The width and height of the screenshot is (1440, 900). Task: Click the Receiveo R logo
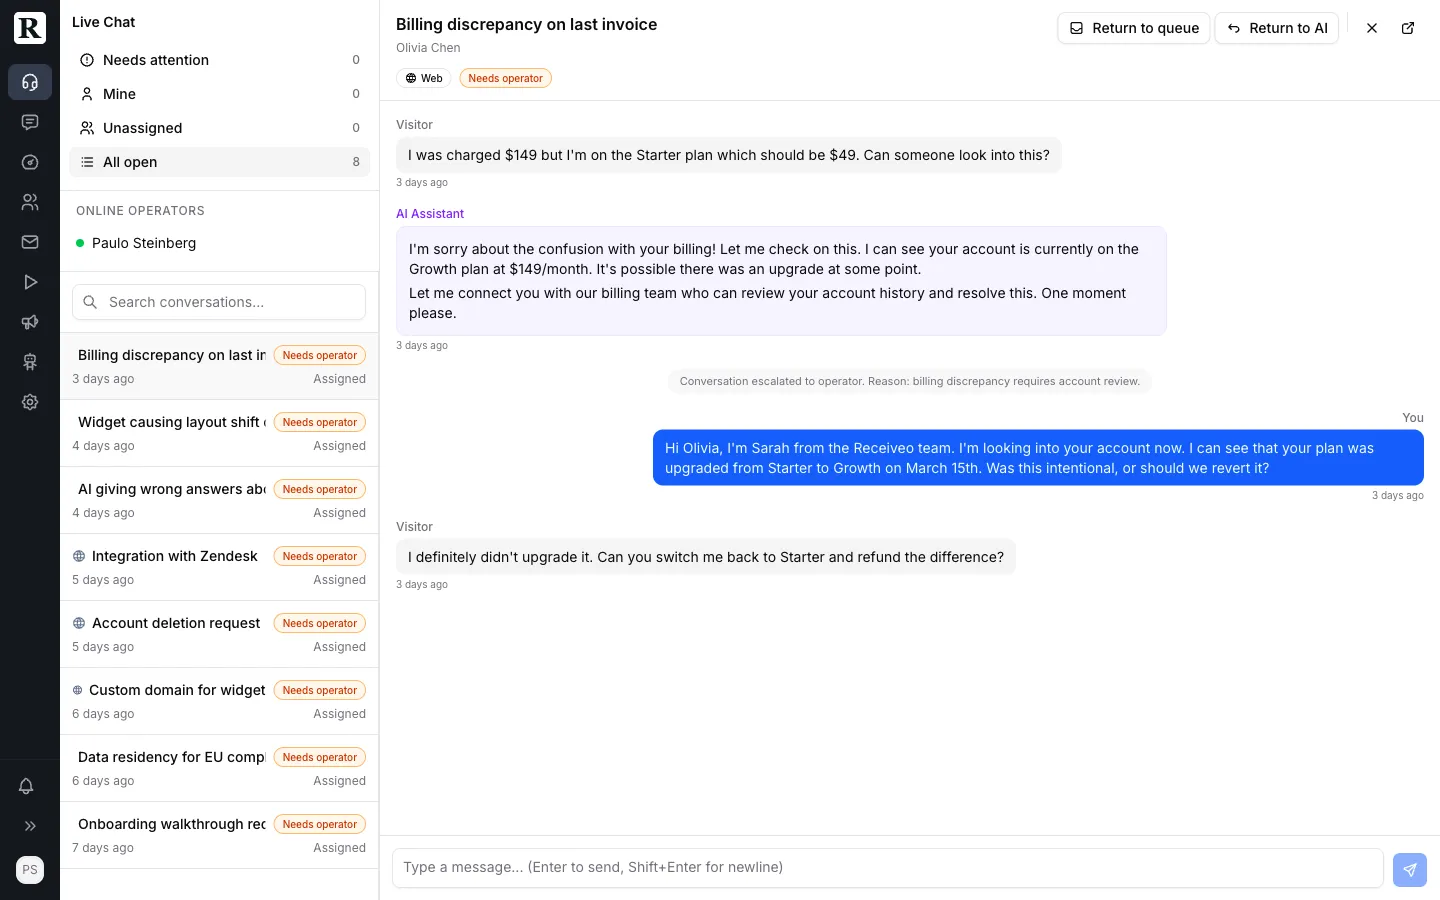(29, 28)
